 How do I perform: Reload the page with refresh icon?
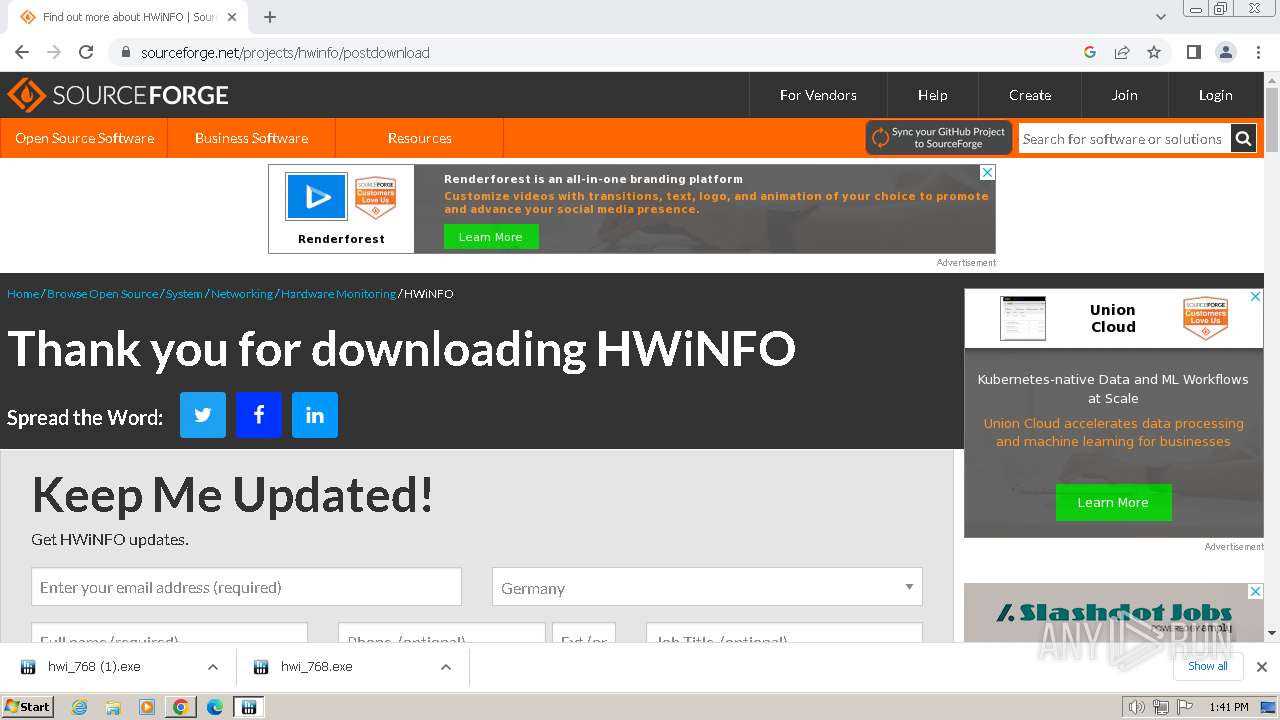86,52
